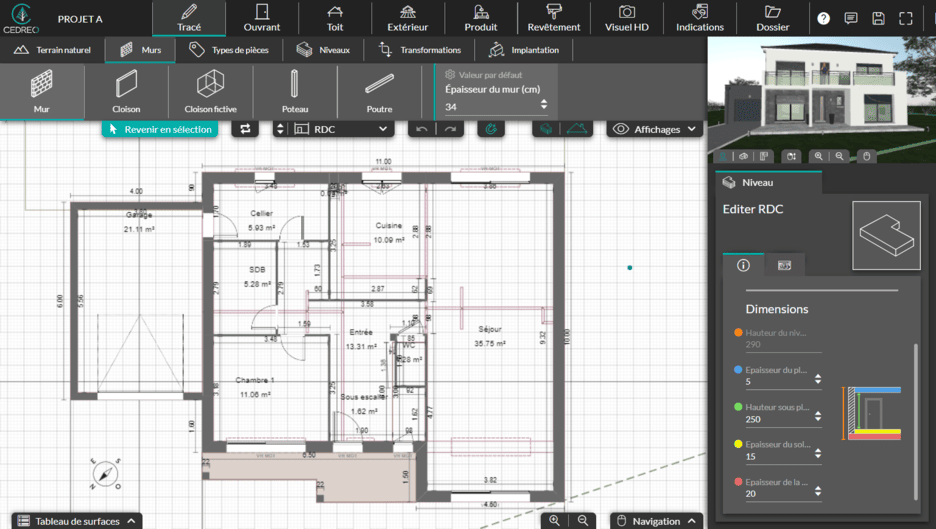This screenshot has height=529, width=936.
Task: Click the Revenir en sélection button
Action: coord(160,129)
